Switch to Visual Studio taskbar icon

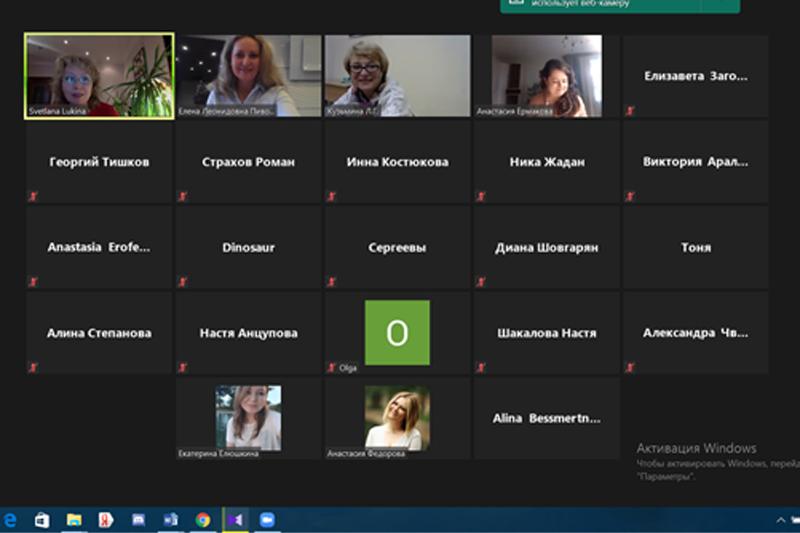click(235, 520)
